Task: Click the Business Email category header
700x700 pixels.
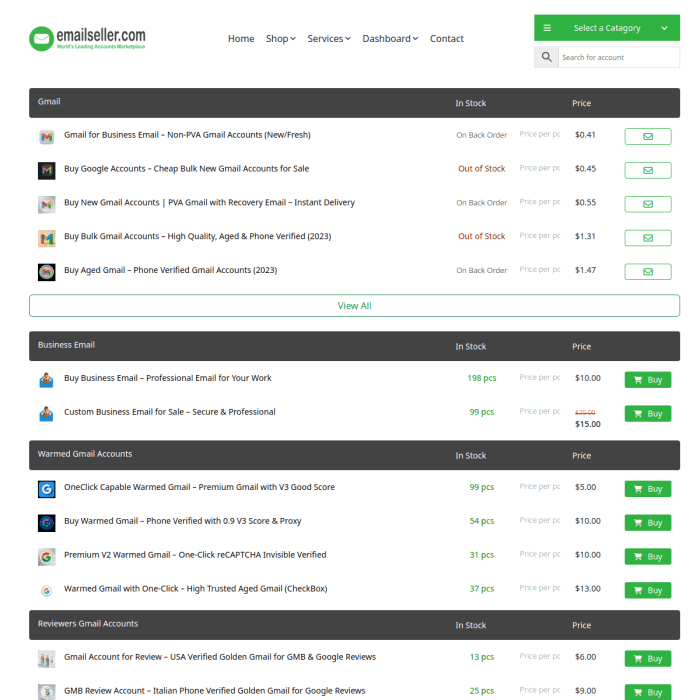Action: [67, 345]
